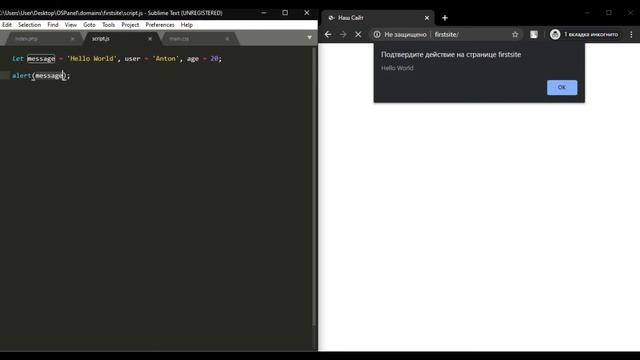Image resolution: width=640 pixels, height=360 pixels.
Task: Go forward in the Chrome browser
Action: click(343, 35)
